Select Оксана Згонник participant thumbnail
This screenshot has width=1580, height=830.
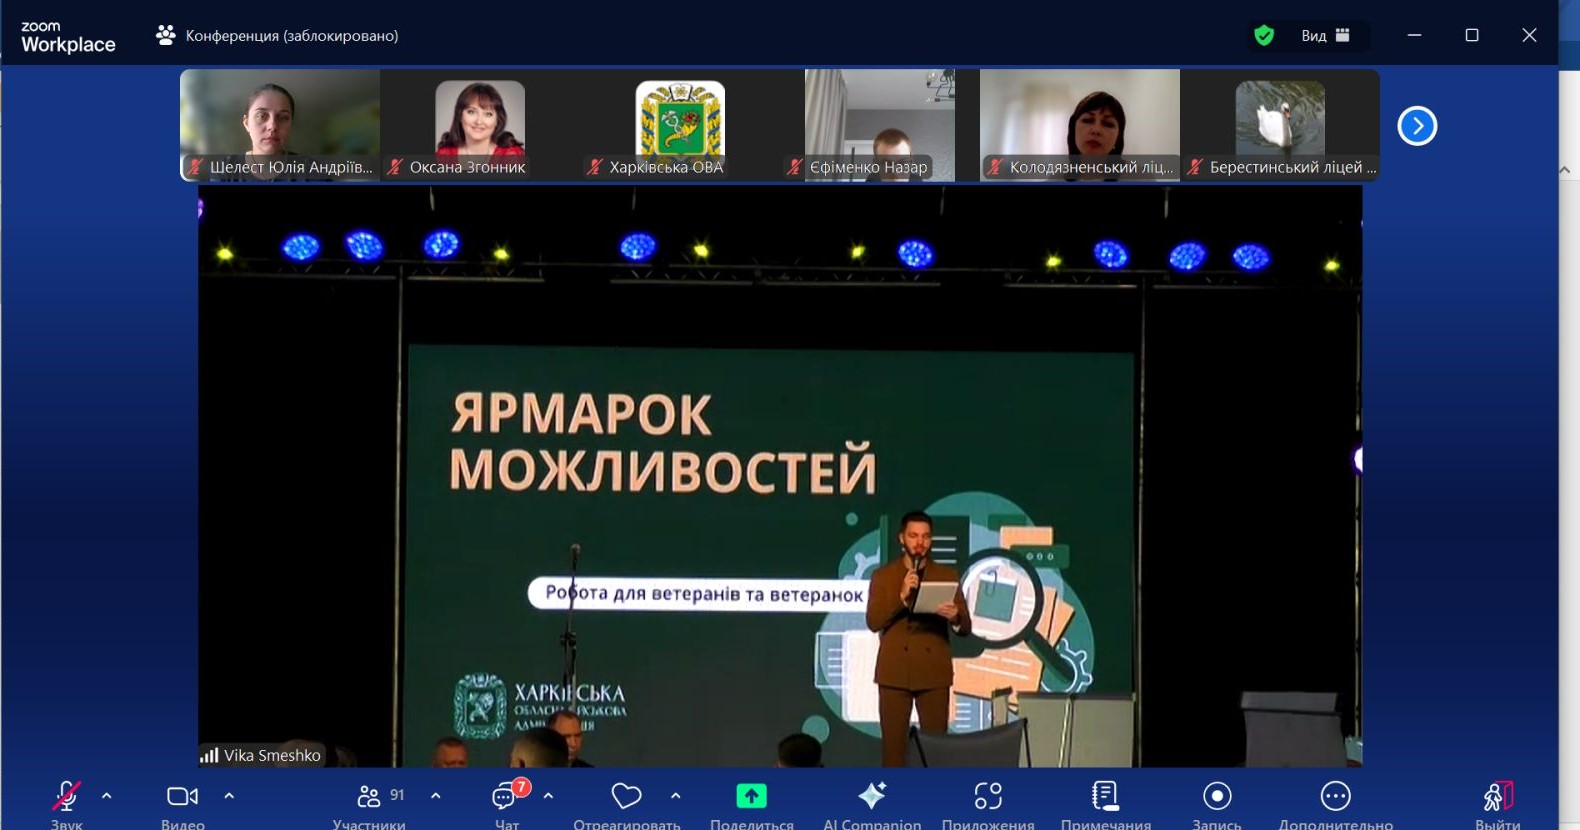click(480, 125)
